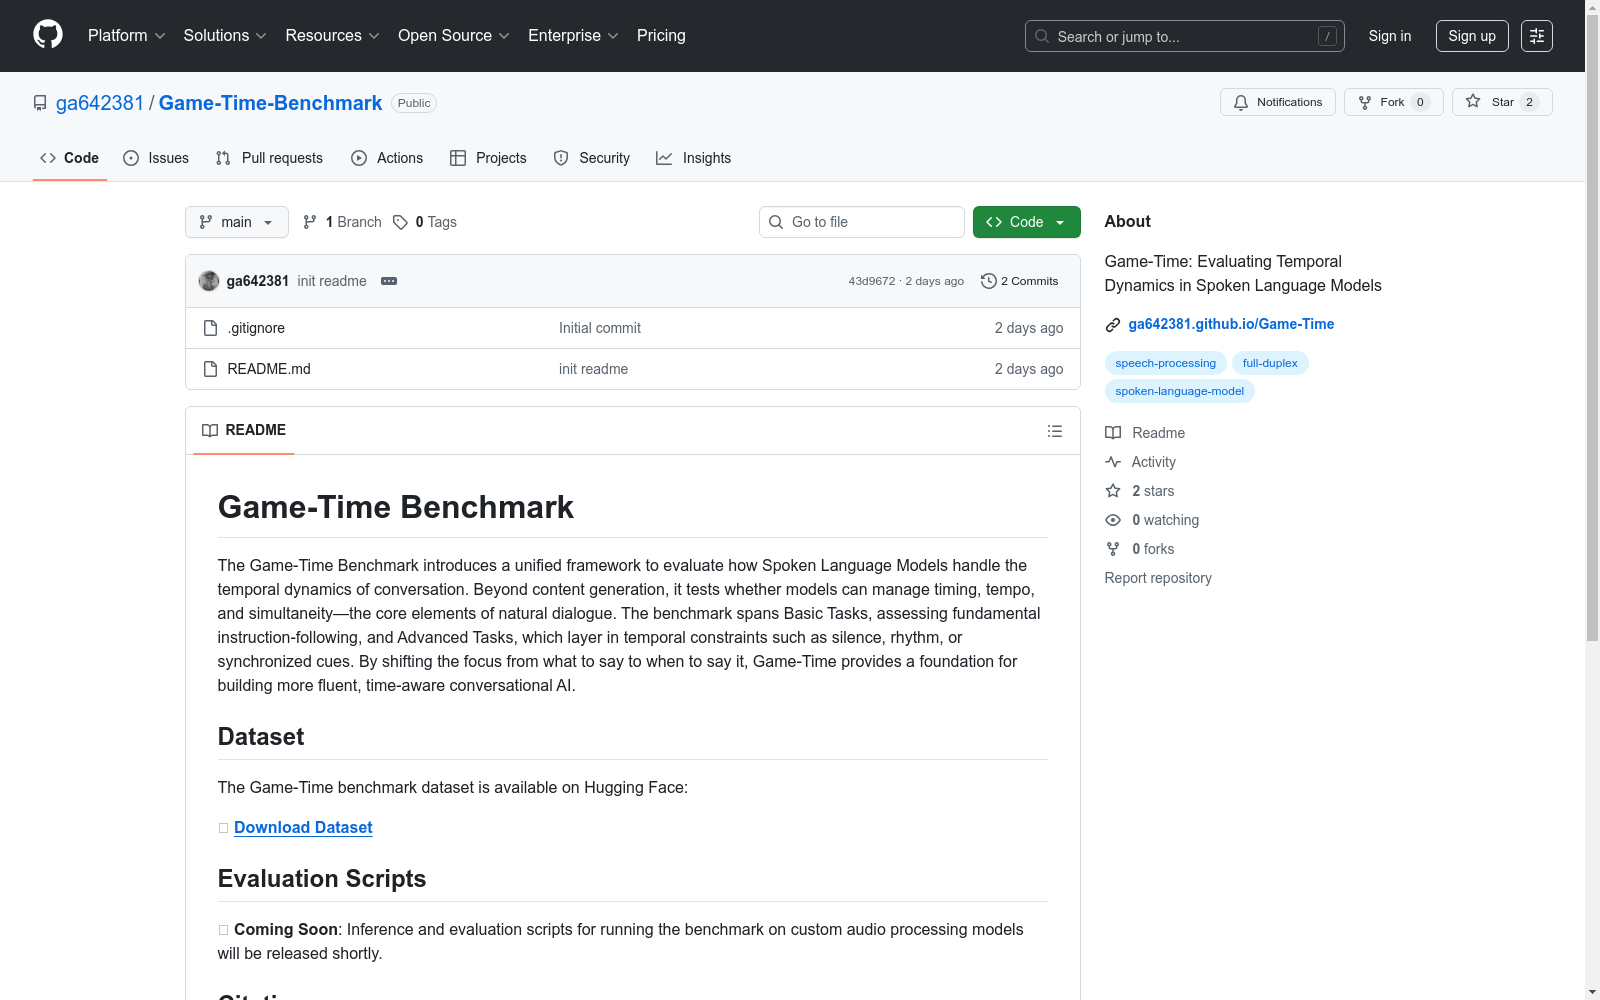Open the Enterprise dropdown

point(573,36)
